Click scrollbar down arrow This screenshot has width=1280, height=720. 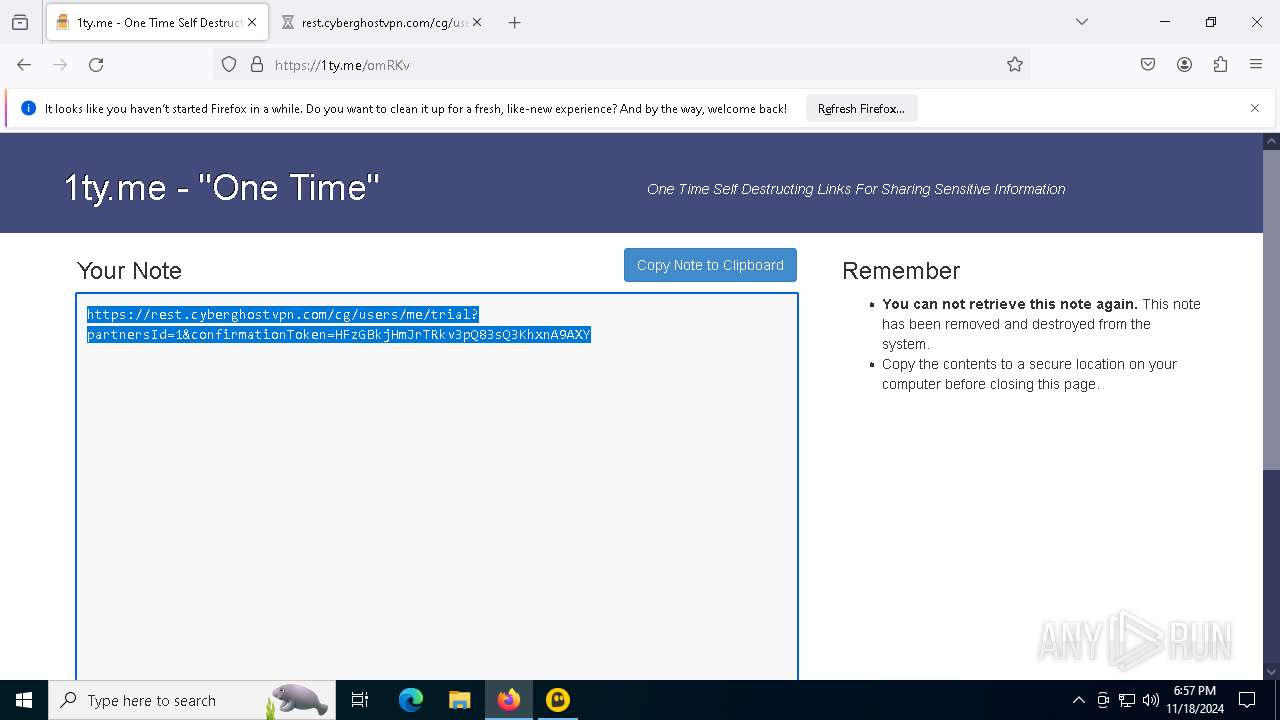pos(1271,672)
